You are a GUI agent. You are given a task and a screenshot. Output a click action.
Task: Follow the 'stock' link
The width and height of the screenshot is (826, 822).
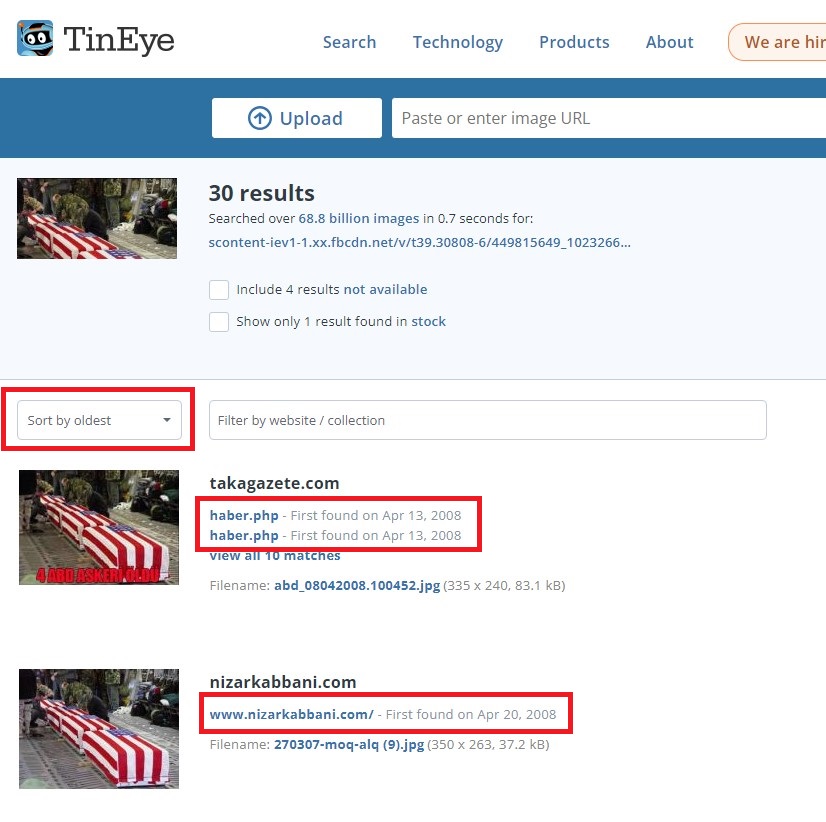point(428,321)
